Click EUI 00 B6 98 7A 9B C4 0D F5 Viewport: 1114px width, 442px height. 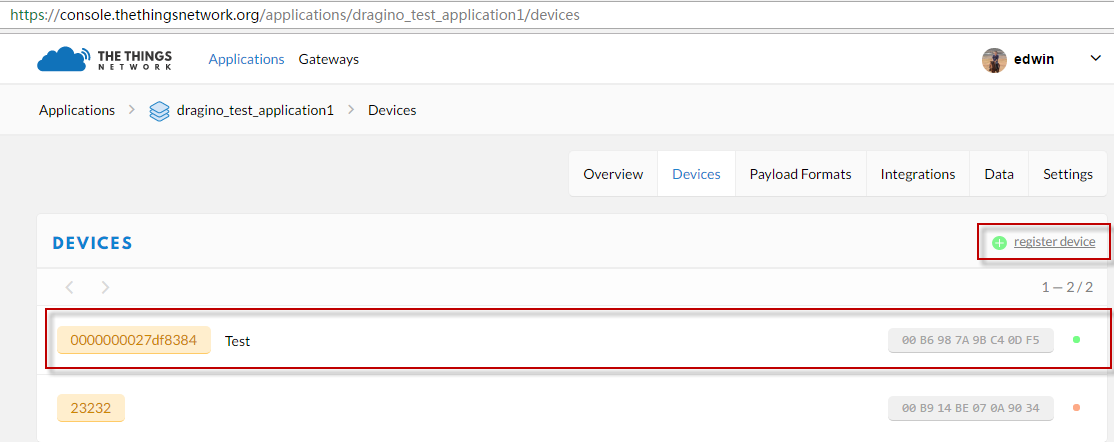point(970,340)
